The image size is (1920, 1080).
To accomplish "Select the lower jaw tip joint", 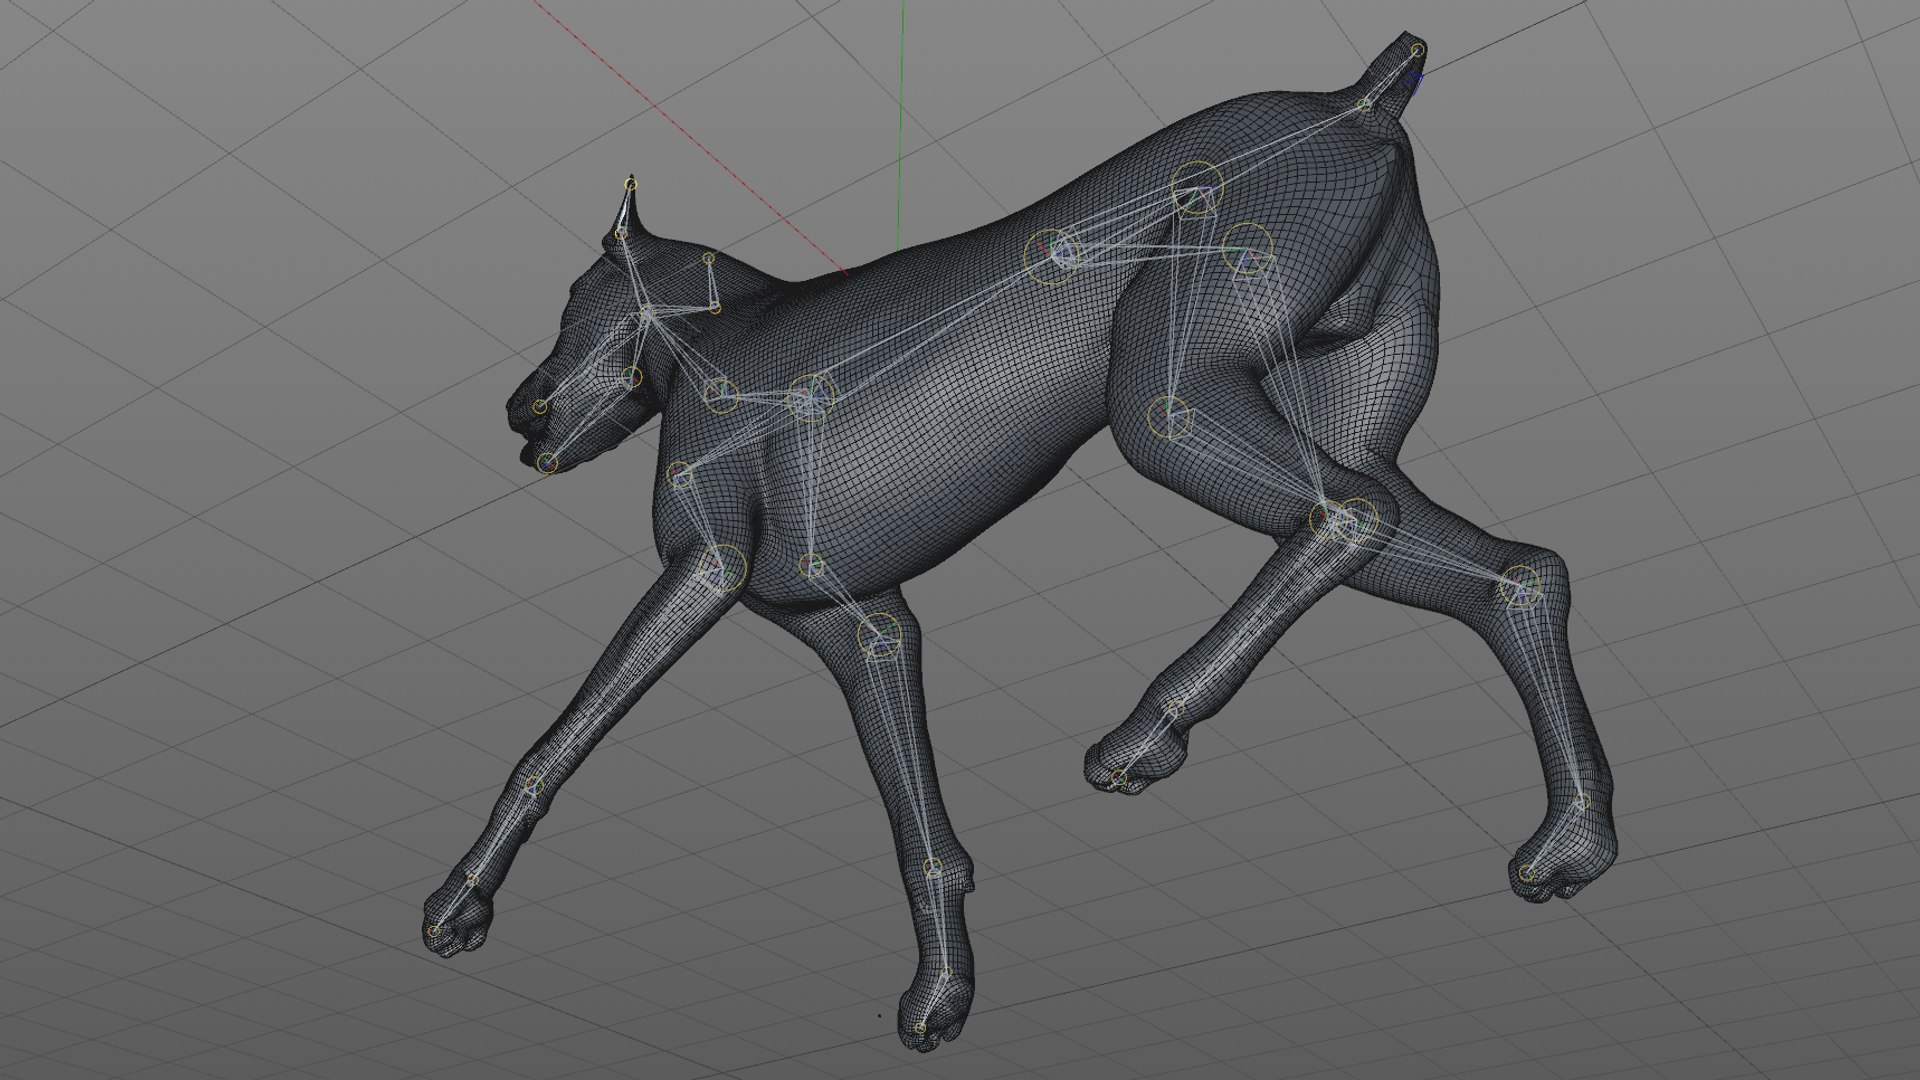I will pos(547,462).
